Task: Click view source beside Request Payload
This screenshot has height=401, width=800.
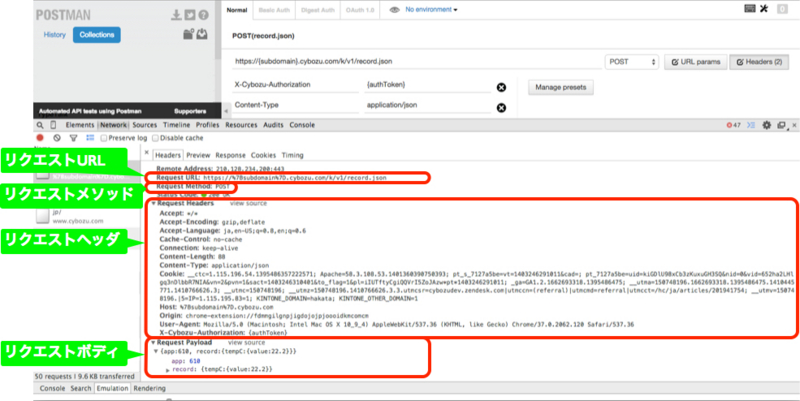Action: (246, 343)
